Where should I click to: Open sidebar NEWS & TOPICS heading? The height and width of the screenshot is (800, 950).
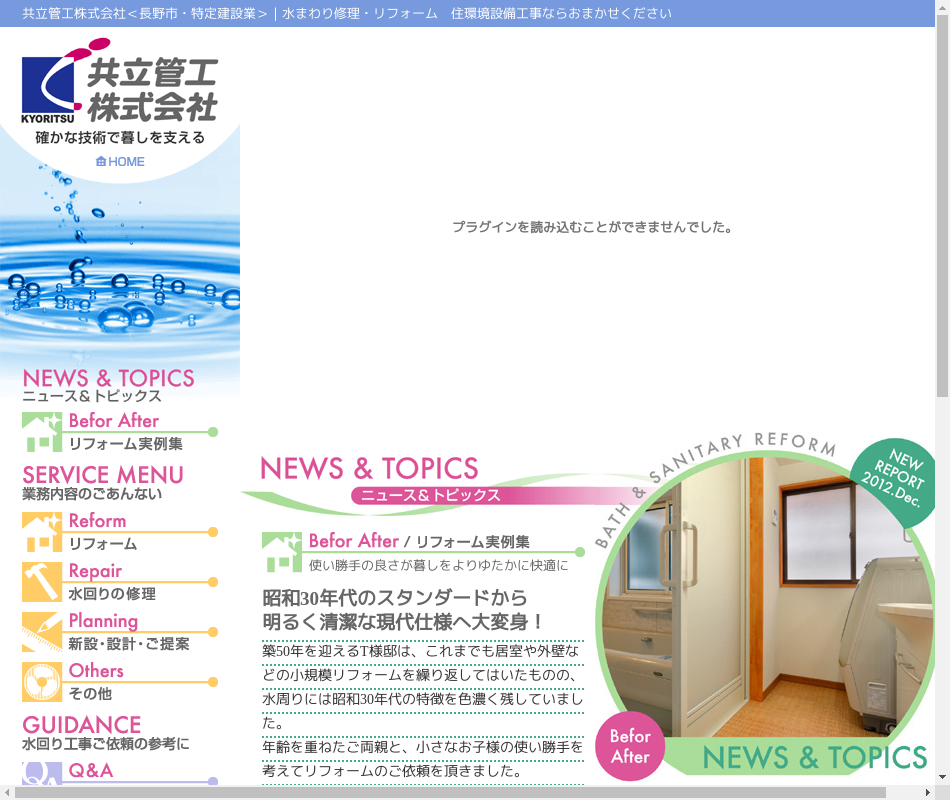tap(108, 378)
